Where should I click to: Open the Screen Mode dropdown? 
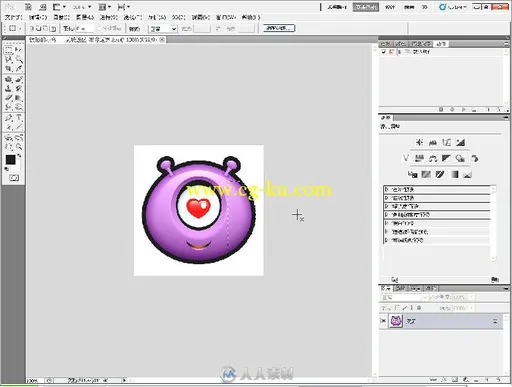[124, 7]
